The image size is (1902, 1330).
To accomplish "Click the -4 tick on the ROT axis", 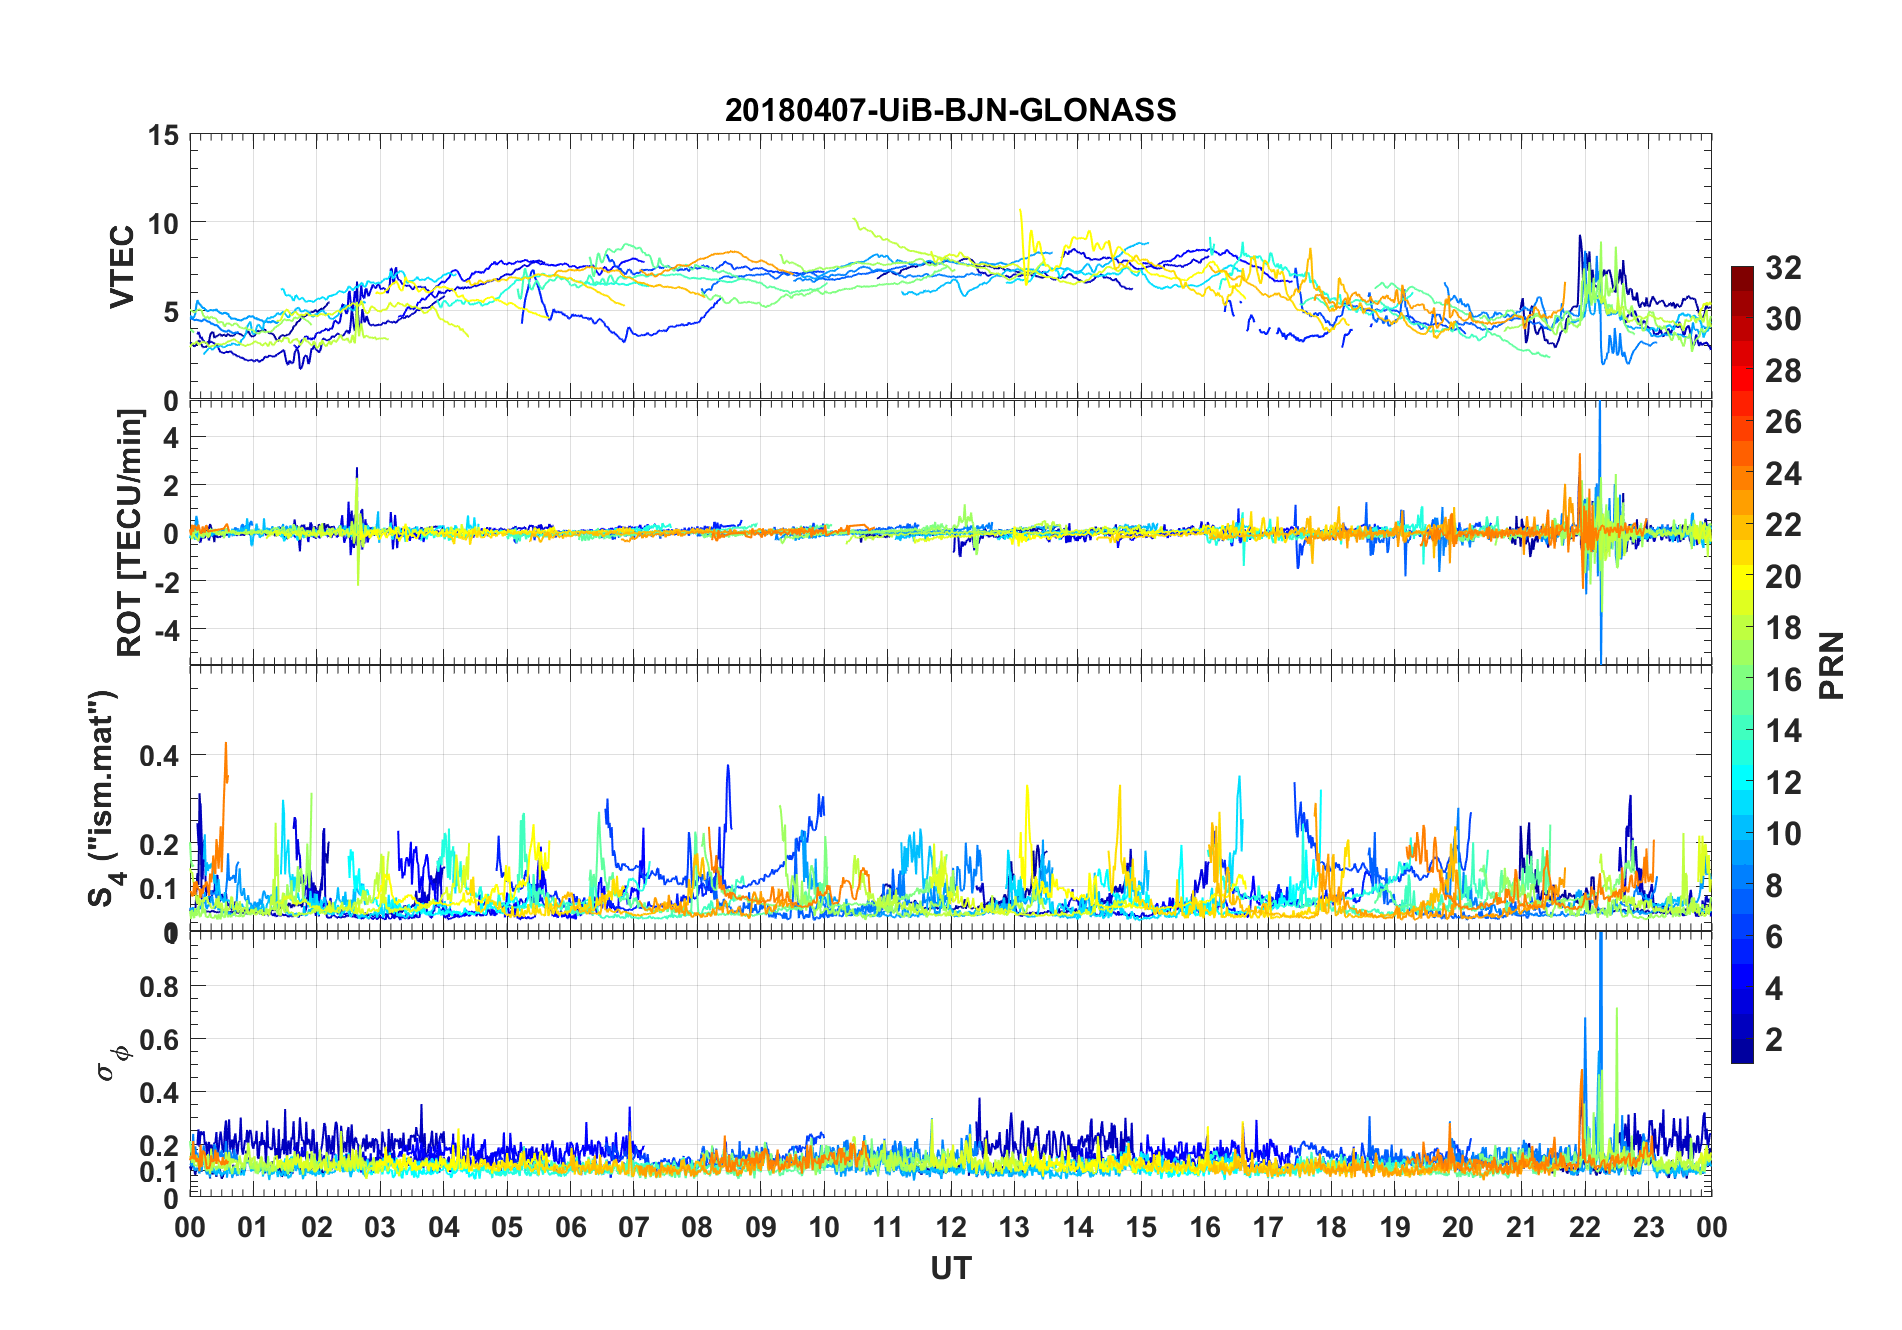I will tap(166, 630).
